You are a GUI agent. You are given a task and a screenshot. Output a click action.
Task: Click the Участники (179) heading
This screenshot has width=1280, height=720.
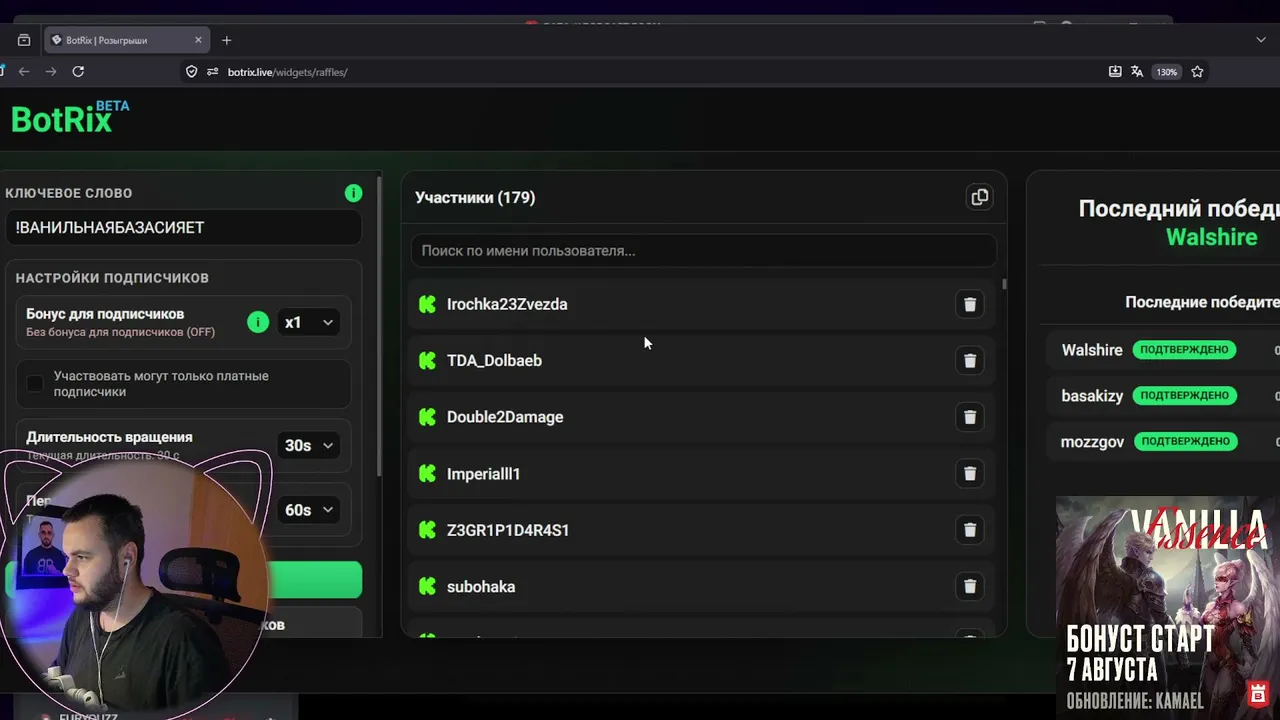click(x=475, y=197)
